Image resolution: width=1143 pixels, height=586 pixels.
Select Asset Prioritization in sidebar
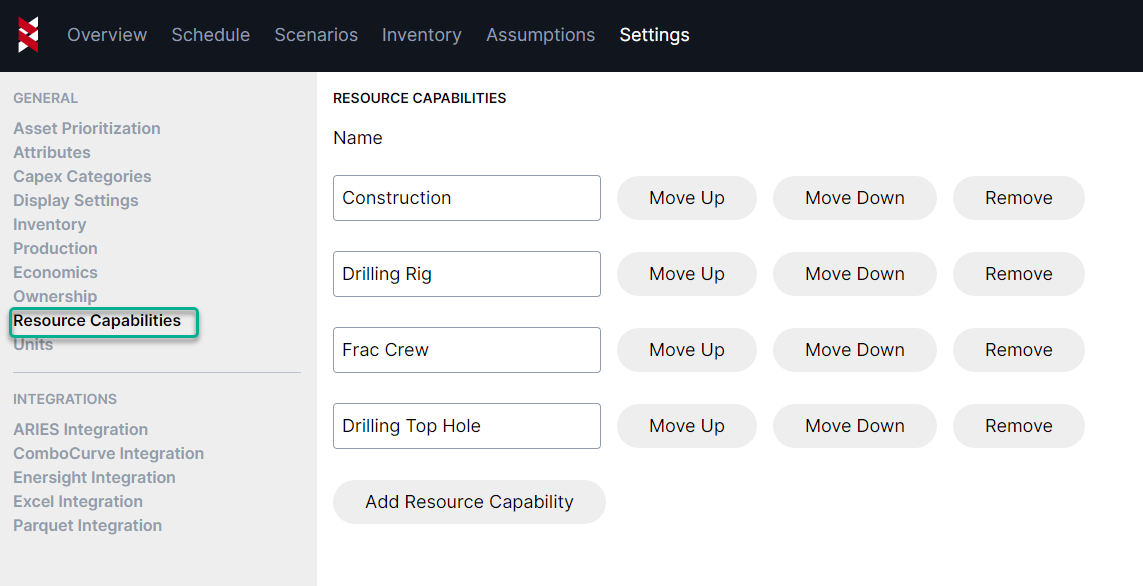tap(87, 128)
